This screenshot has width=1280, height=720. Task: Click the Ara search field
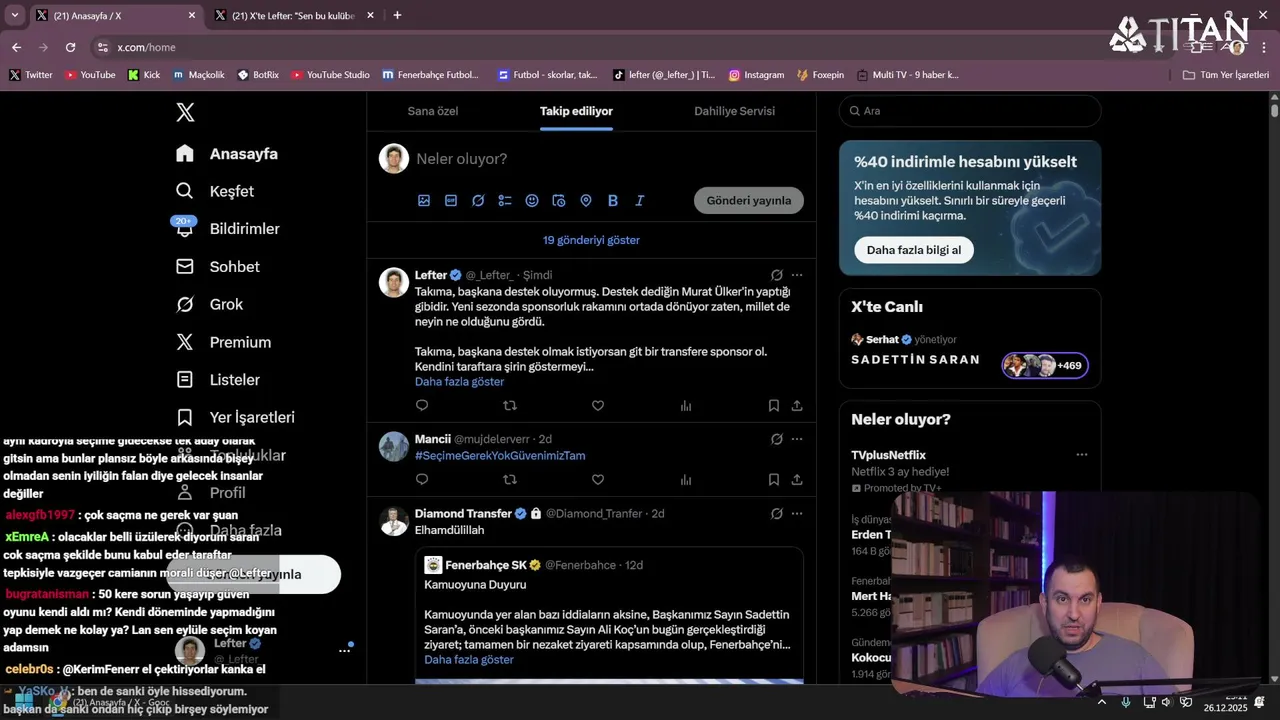[970, 111]
